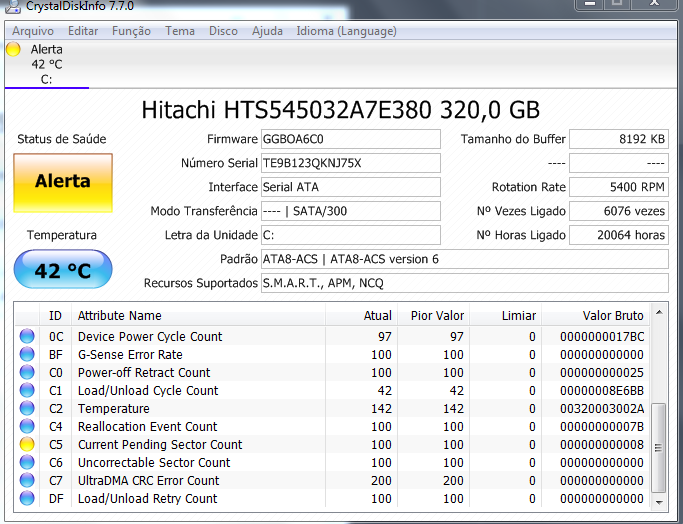Open the Tema menu

point(179,31)
